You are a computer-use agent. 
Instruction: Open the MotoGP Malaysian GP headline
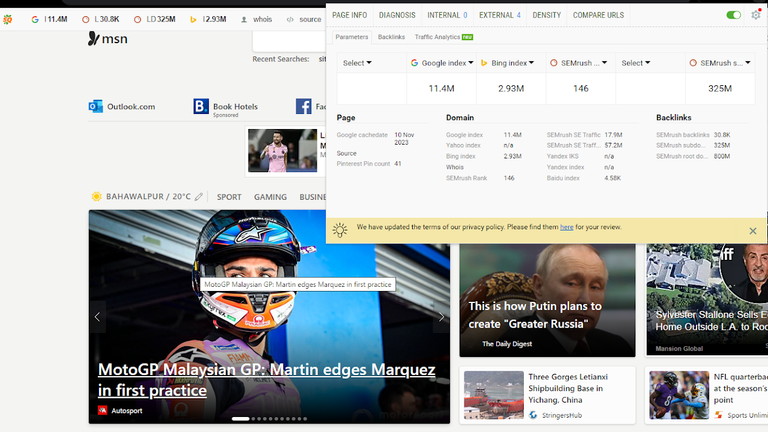coord(266,380)
